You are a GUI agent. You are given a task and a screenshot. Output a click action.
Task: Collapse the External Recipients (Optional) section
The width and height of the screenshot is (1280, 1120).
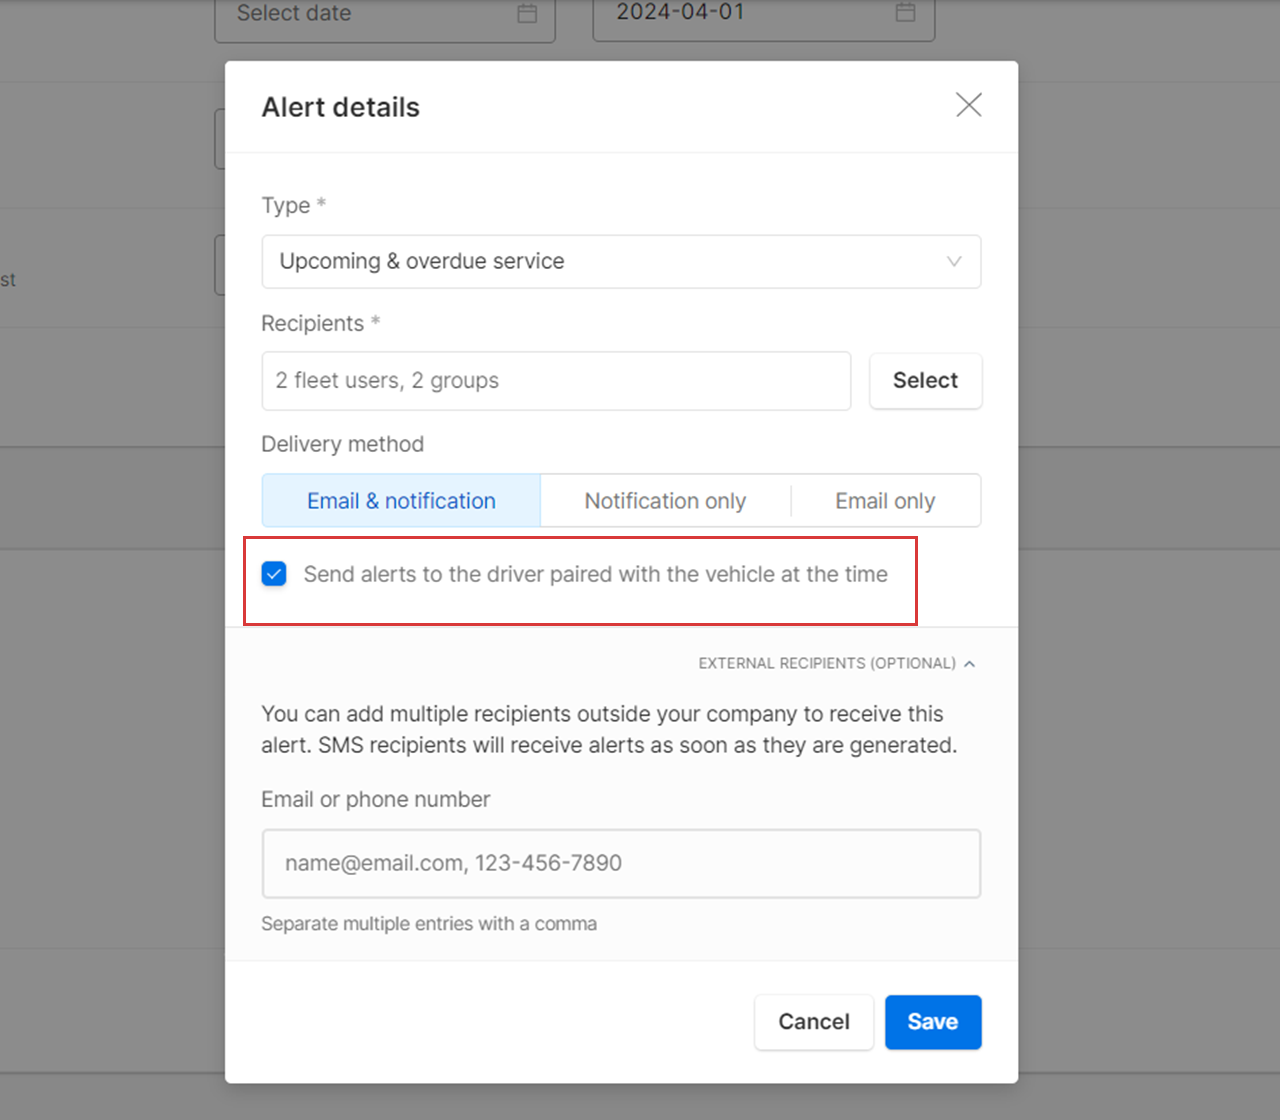tap(836, 663)
